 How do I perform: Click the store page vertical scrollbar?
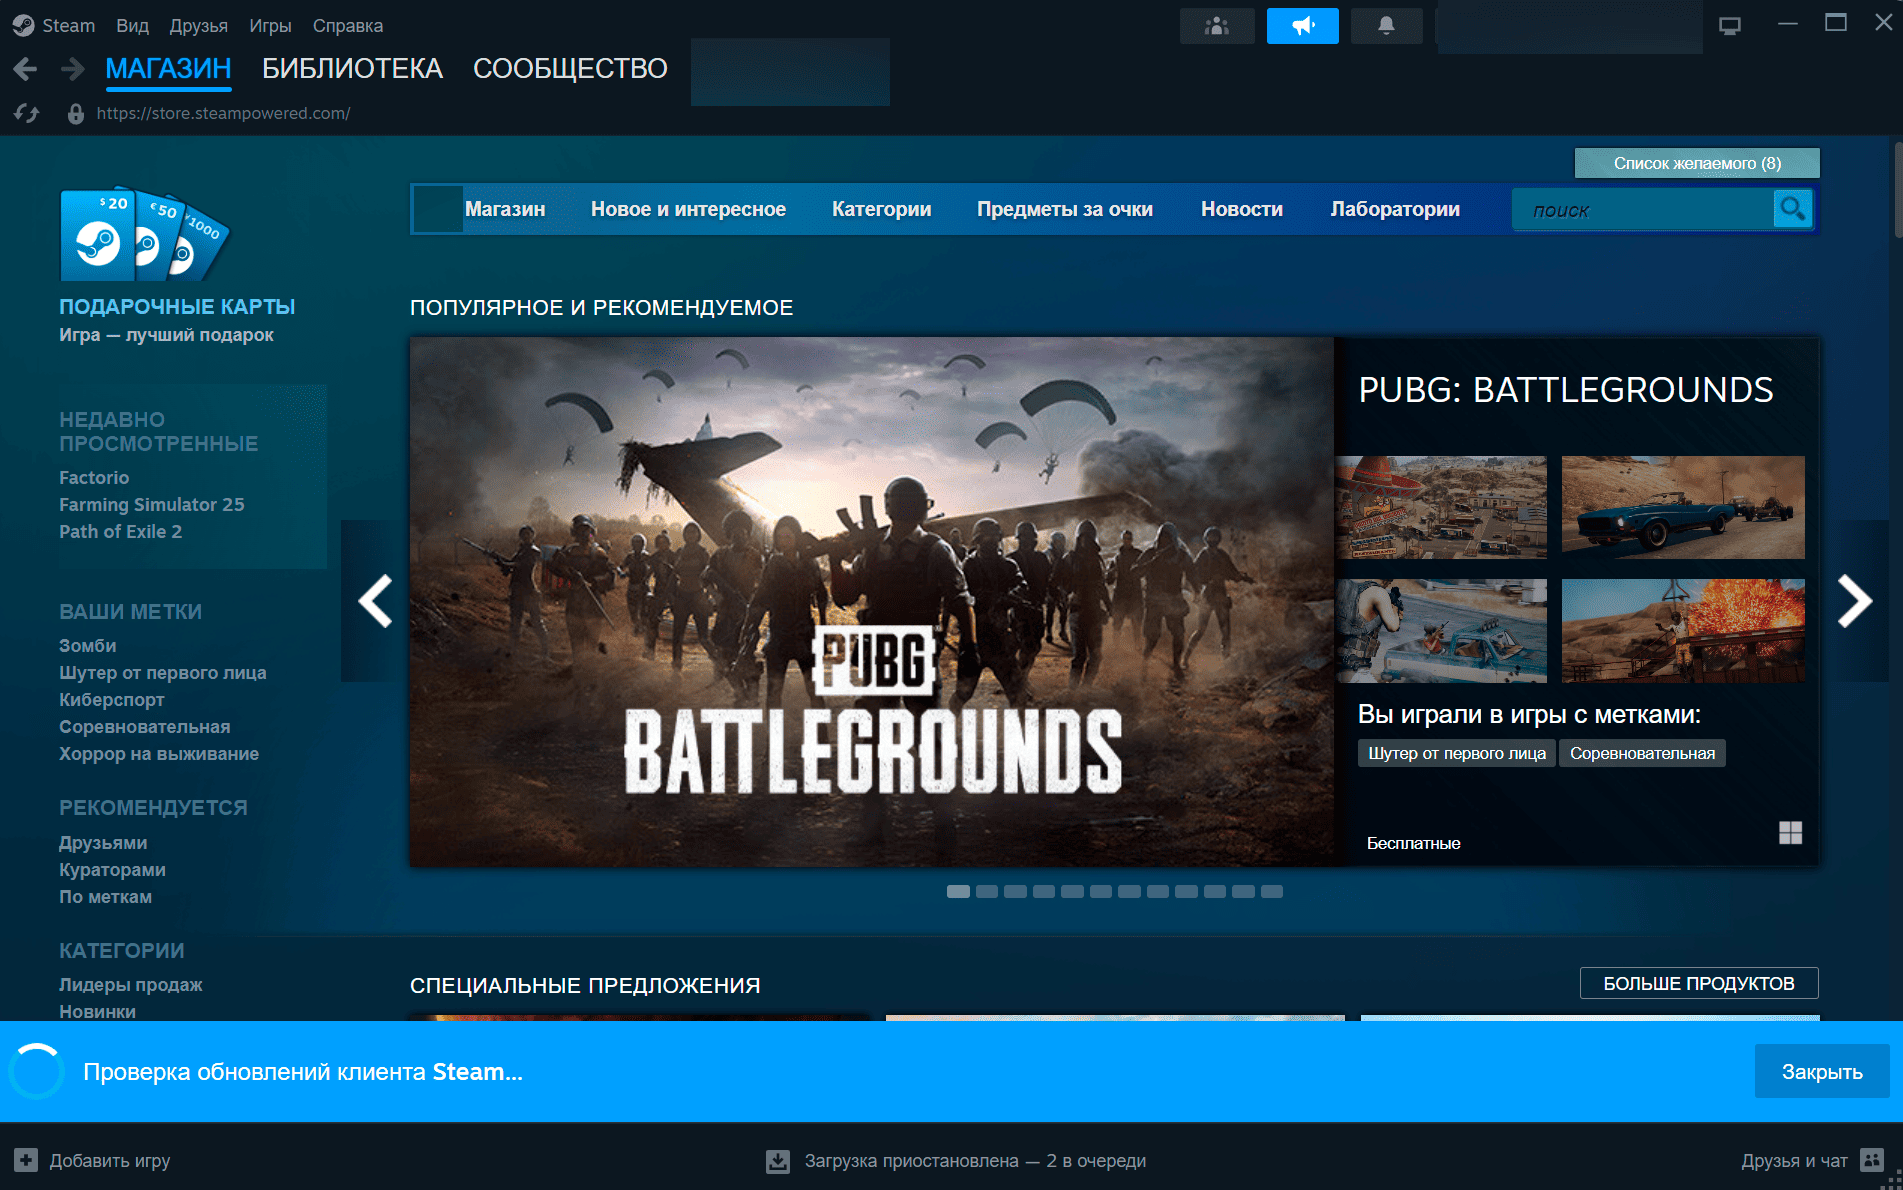(x=1897, y=190)
